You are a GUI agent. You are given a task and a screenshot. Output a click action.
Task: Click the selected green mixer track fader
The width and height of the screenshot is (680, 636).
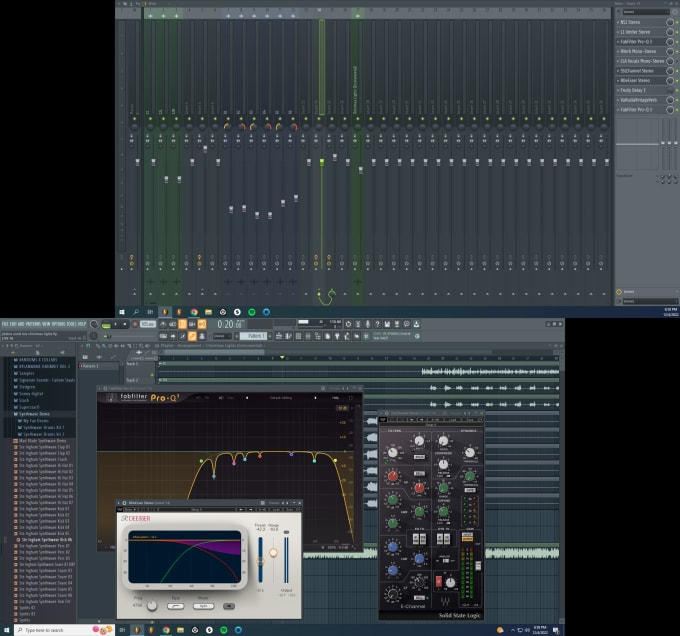point(322,162)
